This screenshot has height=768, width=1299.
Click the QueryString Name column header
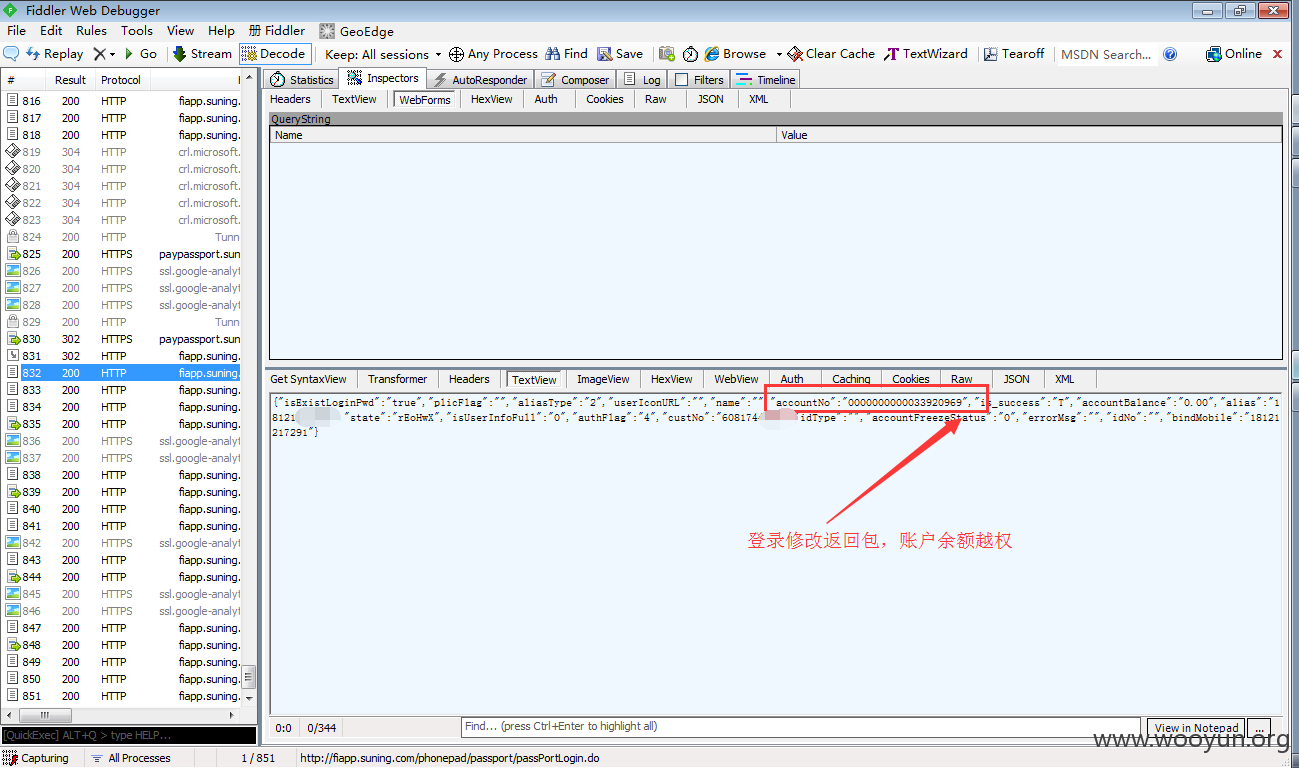coord(523,135)
